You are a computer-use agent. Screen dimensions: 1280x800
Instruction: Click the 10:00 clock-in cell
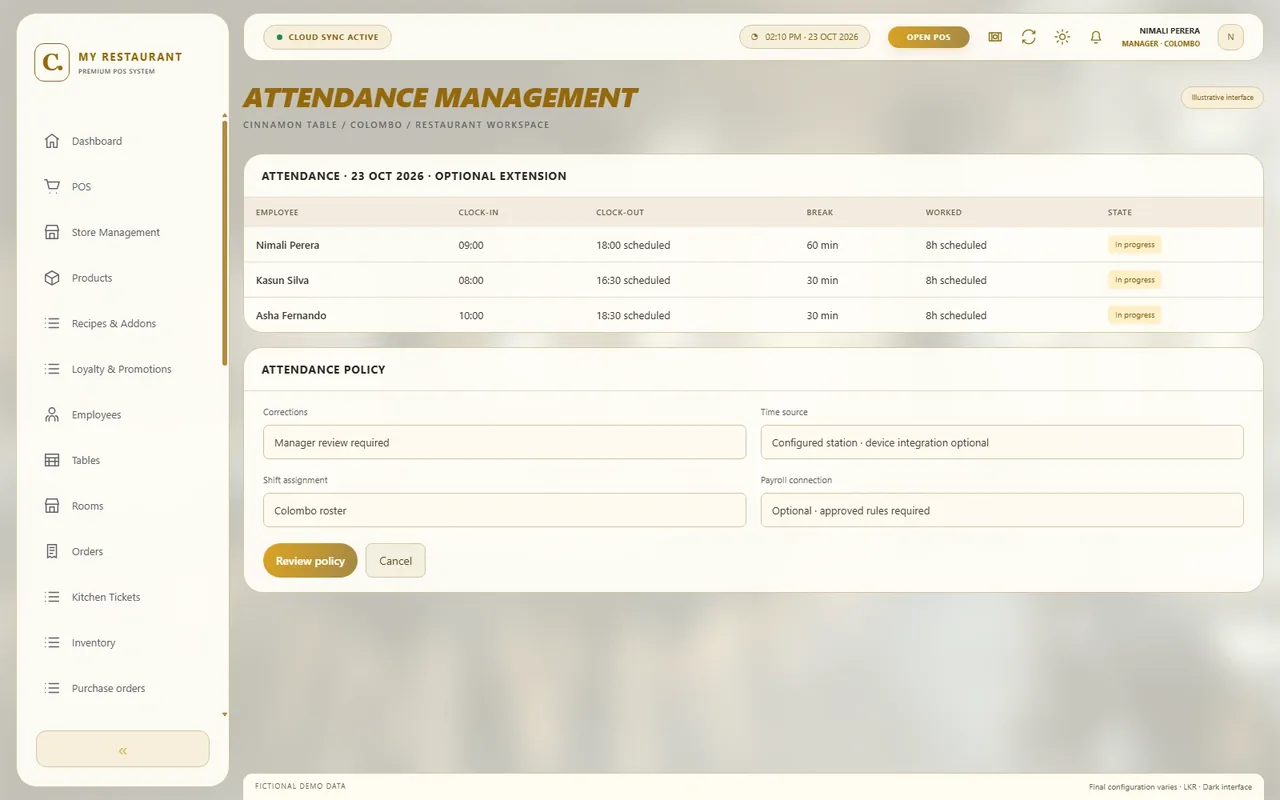pos(471,315)
